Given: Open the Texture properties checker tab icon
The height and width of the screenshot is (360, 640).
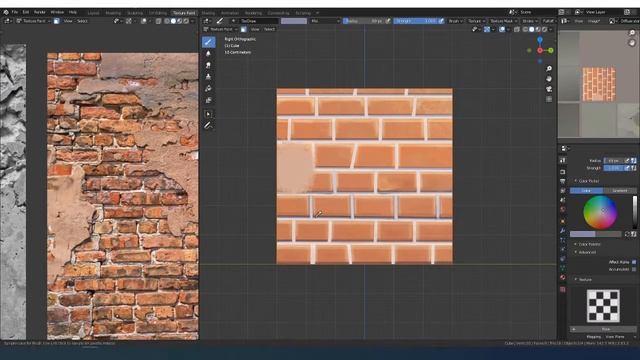Looking at the screenshot, I should pos(563,289).
